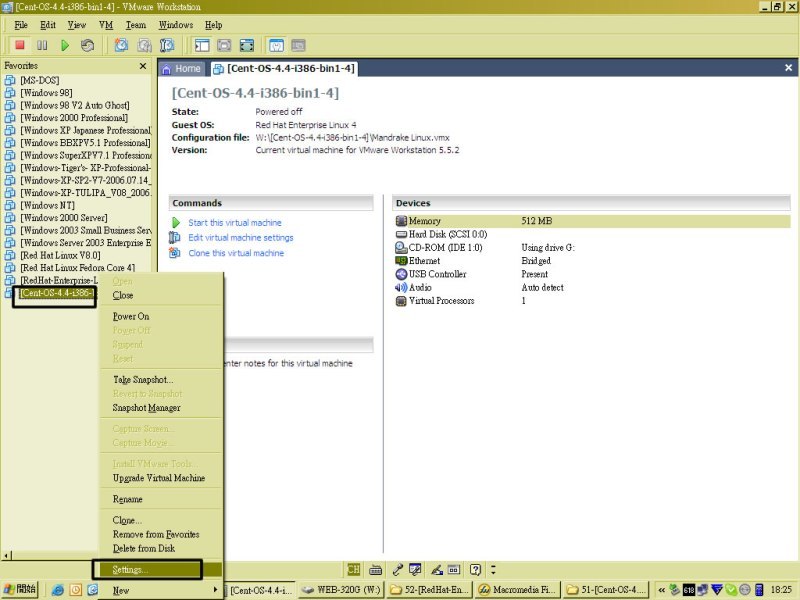This screenshot has height=600, width=800.
Task: Switch to the Home tab
Action: tap(182, 69)
